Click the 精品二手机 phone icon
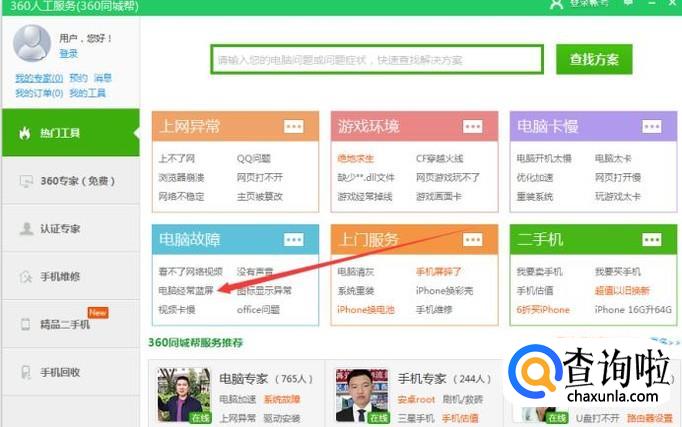 pos(26,324)
